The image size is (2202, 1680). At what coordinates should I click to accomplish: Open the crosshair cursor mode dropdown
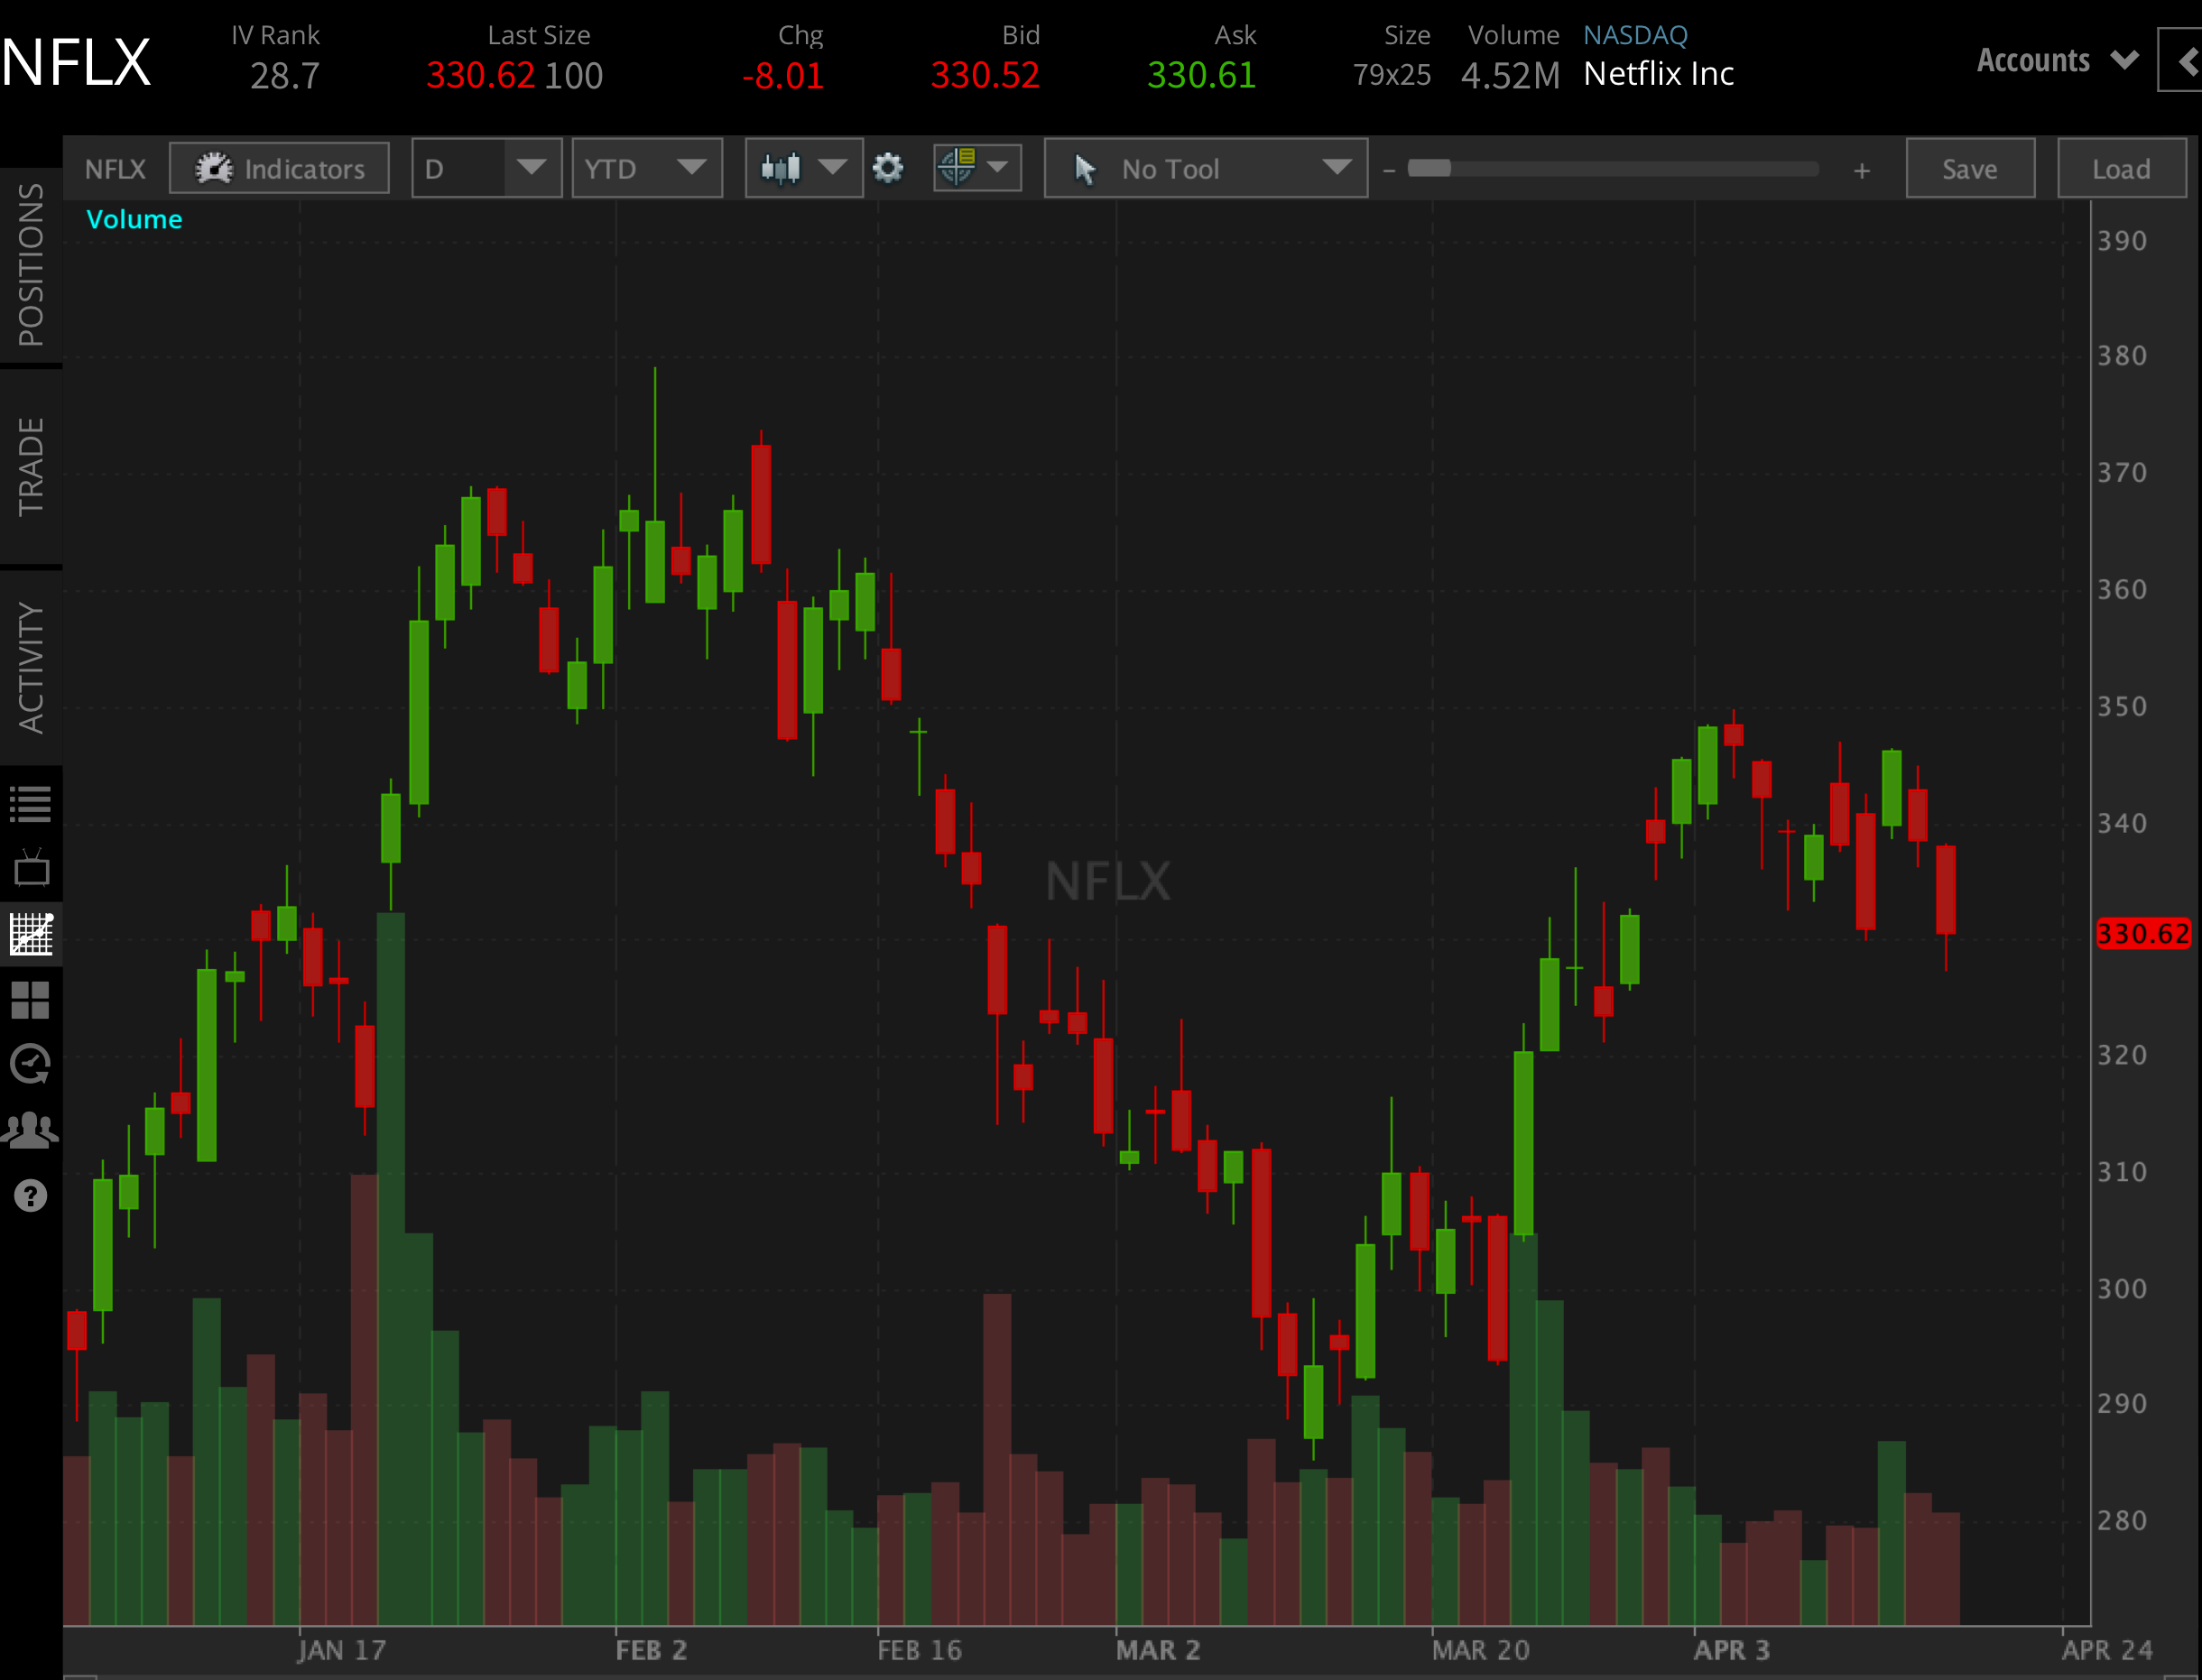977,168
